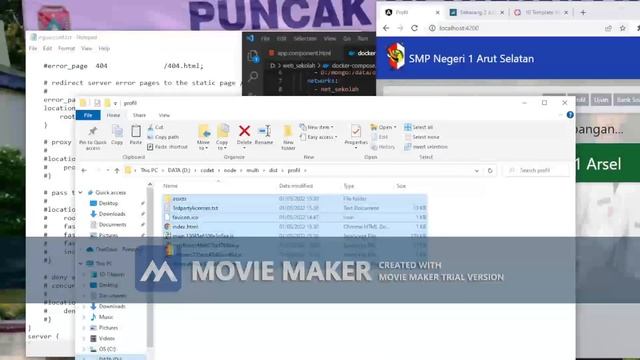Click the Refresh button beside address bar
This screenshot has height=360, width=640.
click(x=490, y=171)
